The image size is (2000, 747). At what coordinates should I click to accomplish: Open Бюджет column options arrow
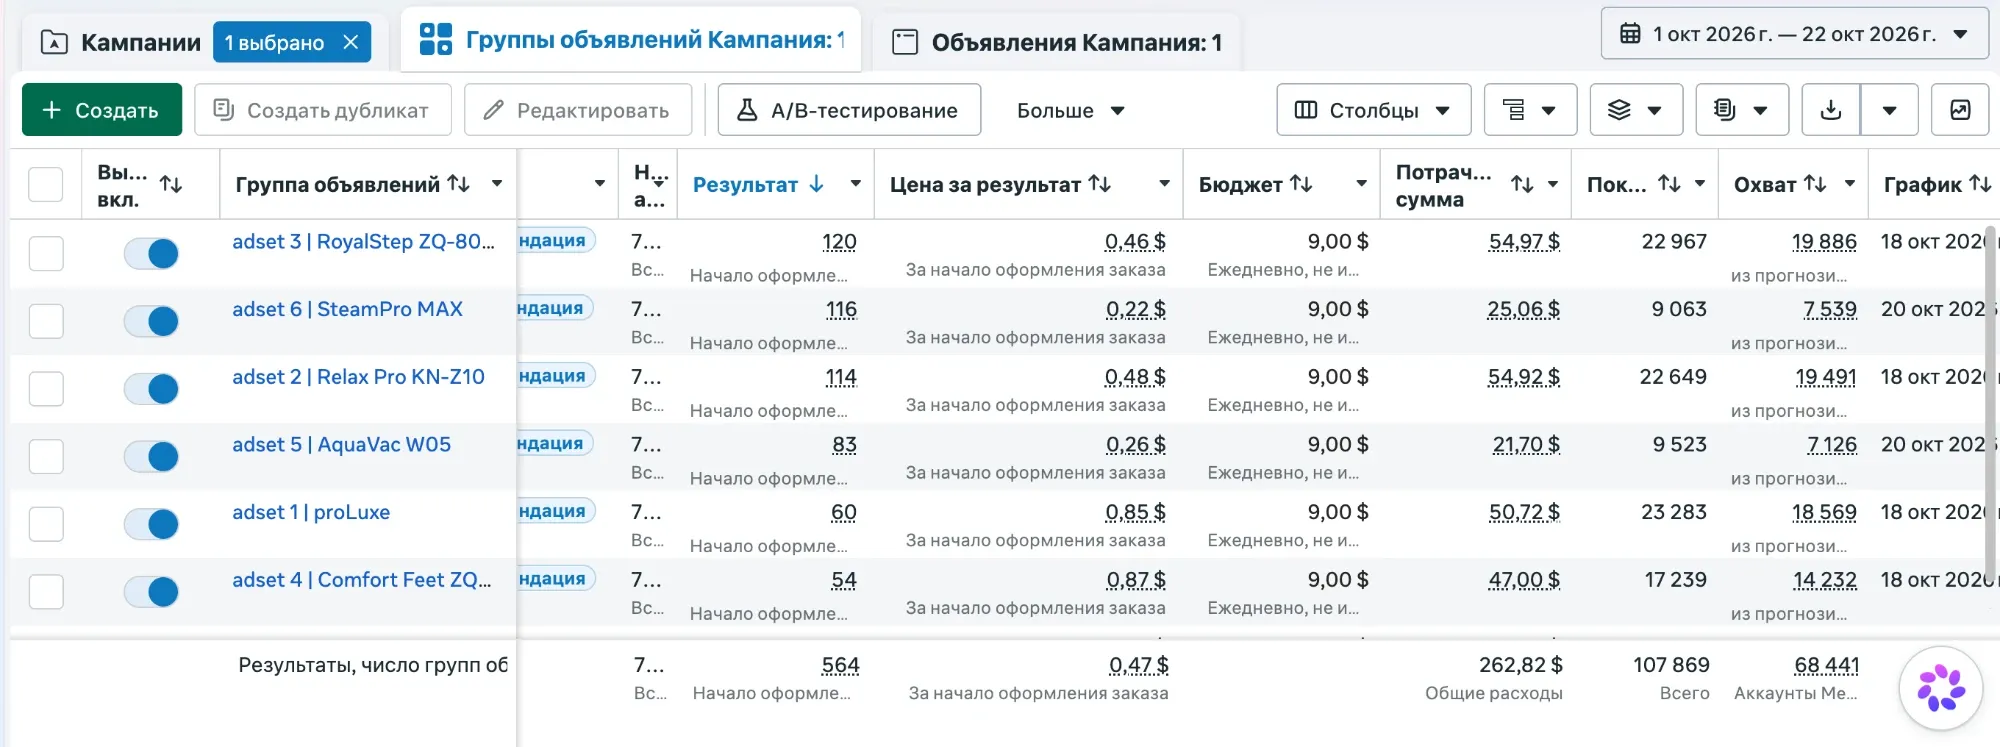pyautogui.click(x=1361, y=184)
